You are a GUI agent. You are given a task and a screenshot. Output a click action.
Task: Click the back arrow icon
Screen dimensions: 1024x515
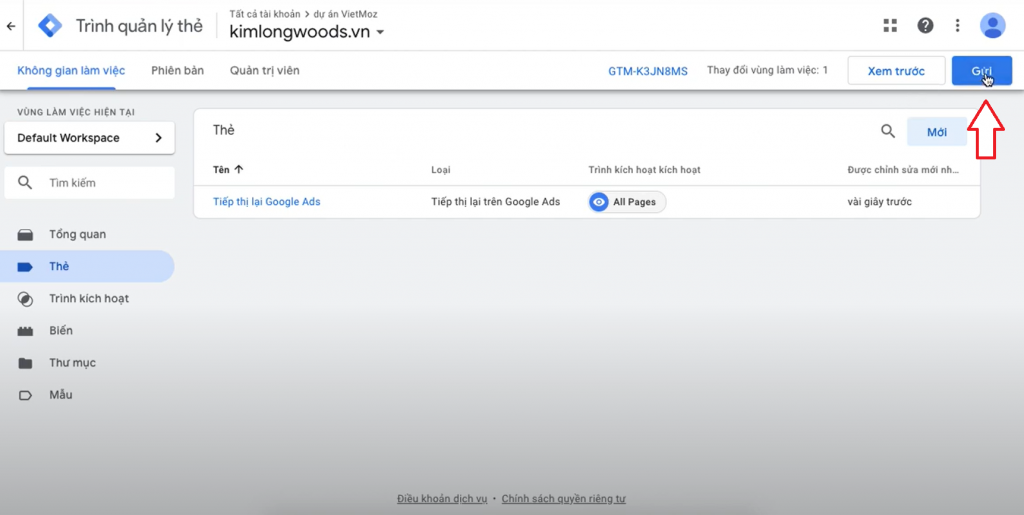(x=10, y=26)
